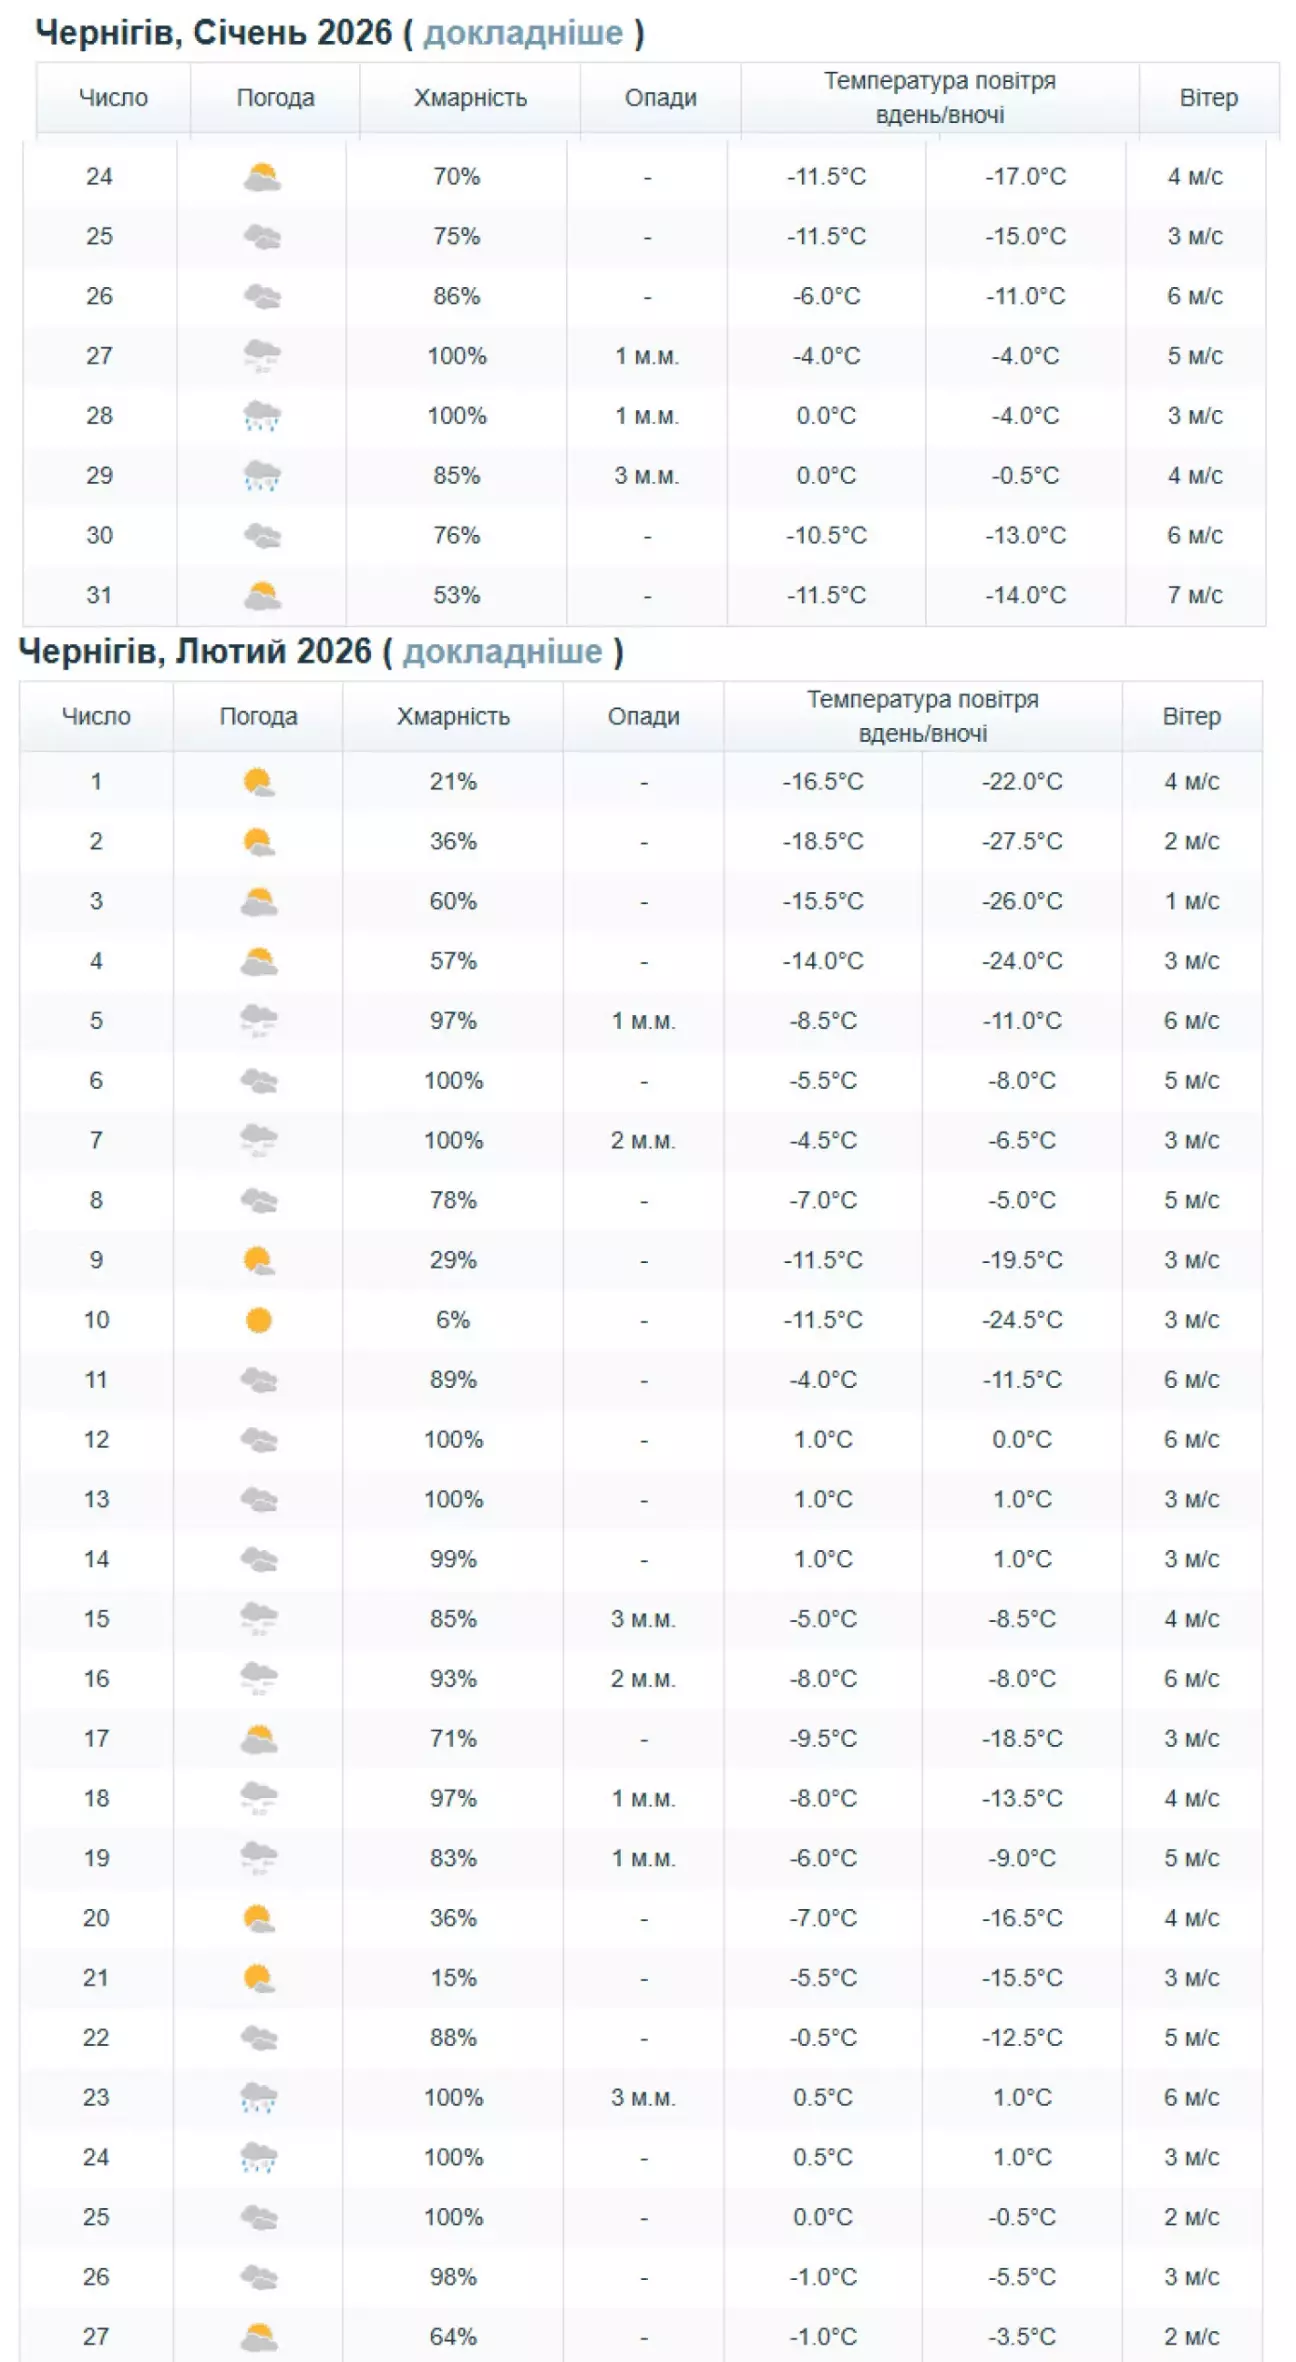This screenshot has width=1296, height=2362.
Task: Click the Погода header in the Січень table
Action: coord(275,98)
